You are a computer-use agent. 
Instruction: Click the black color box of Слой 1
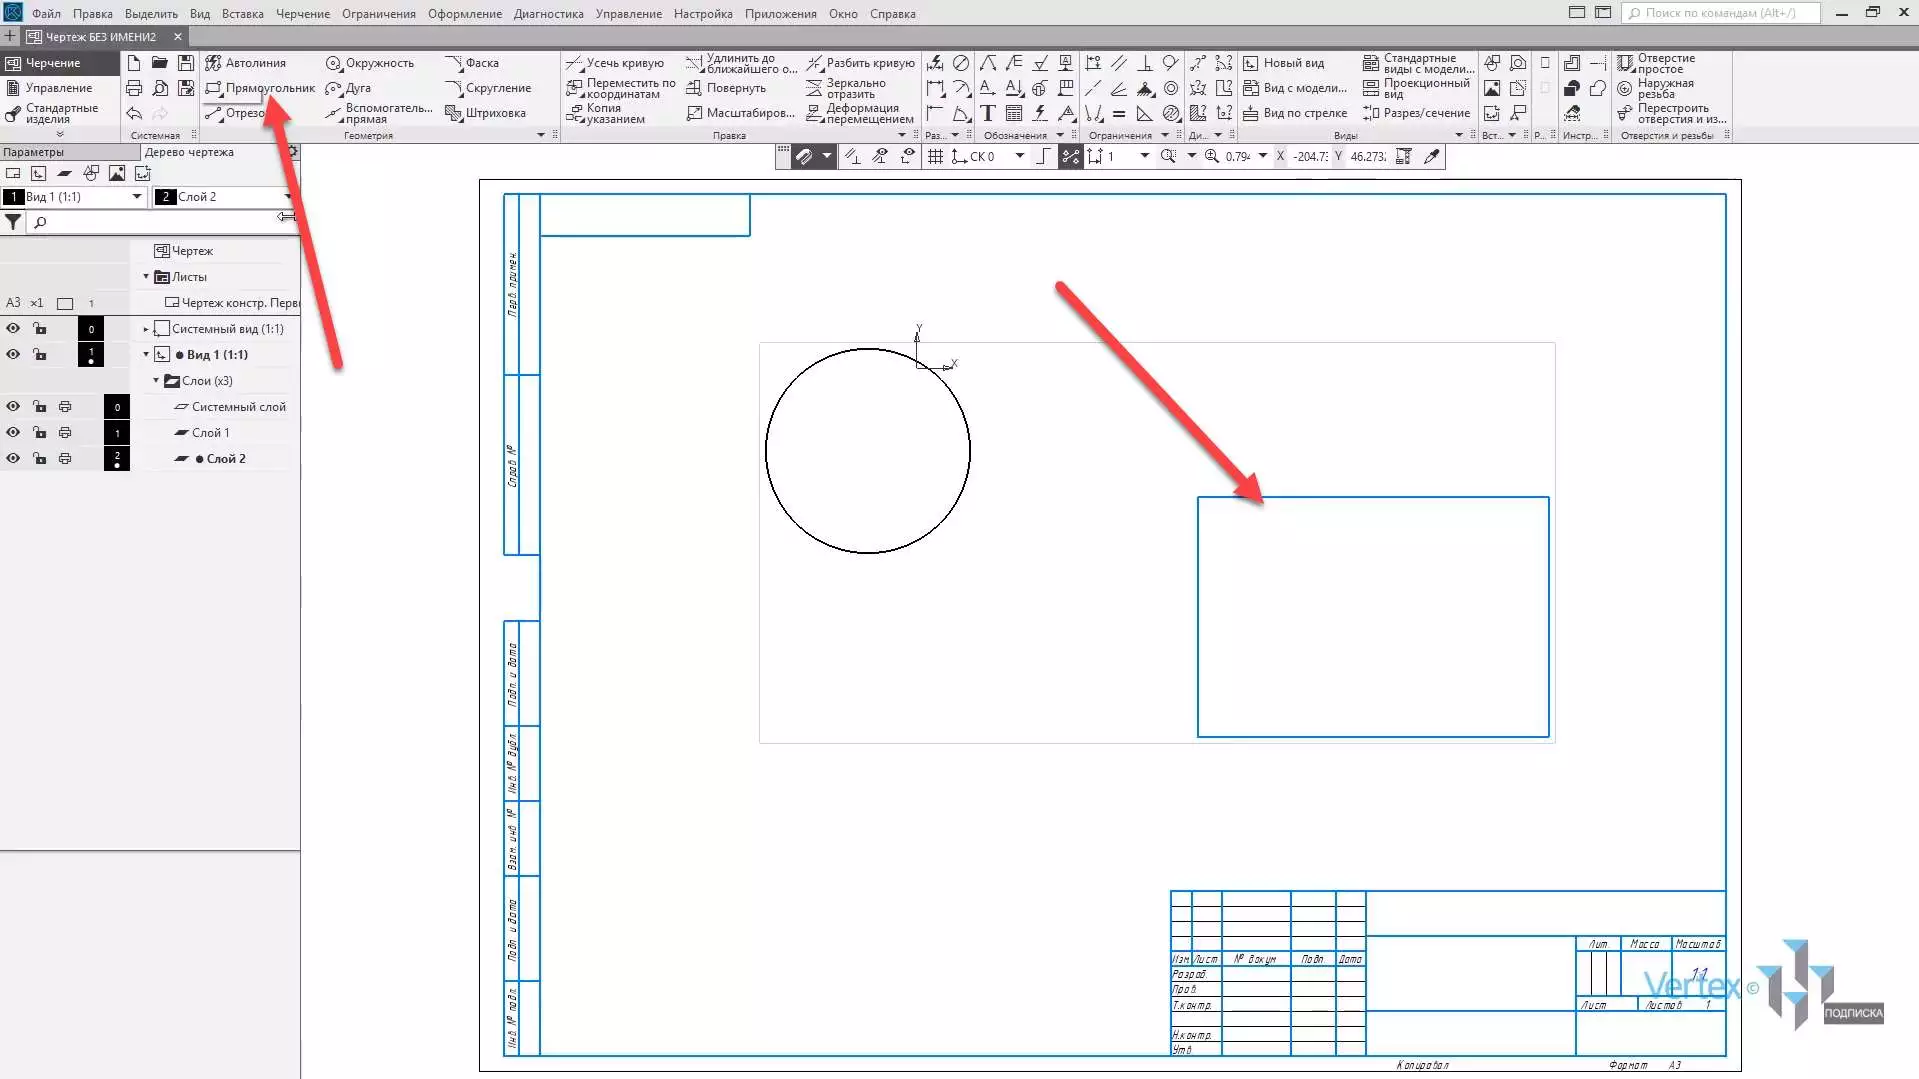[117, 433]
